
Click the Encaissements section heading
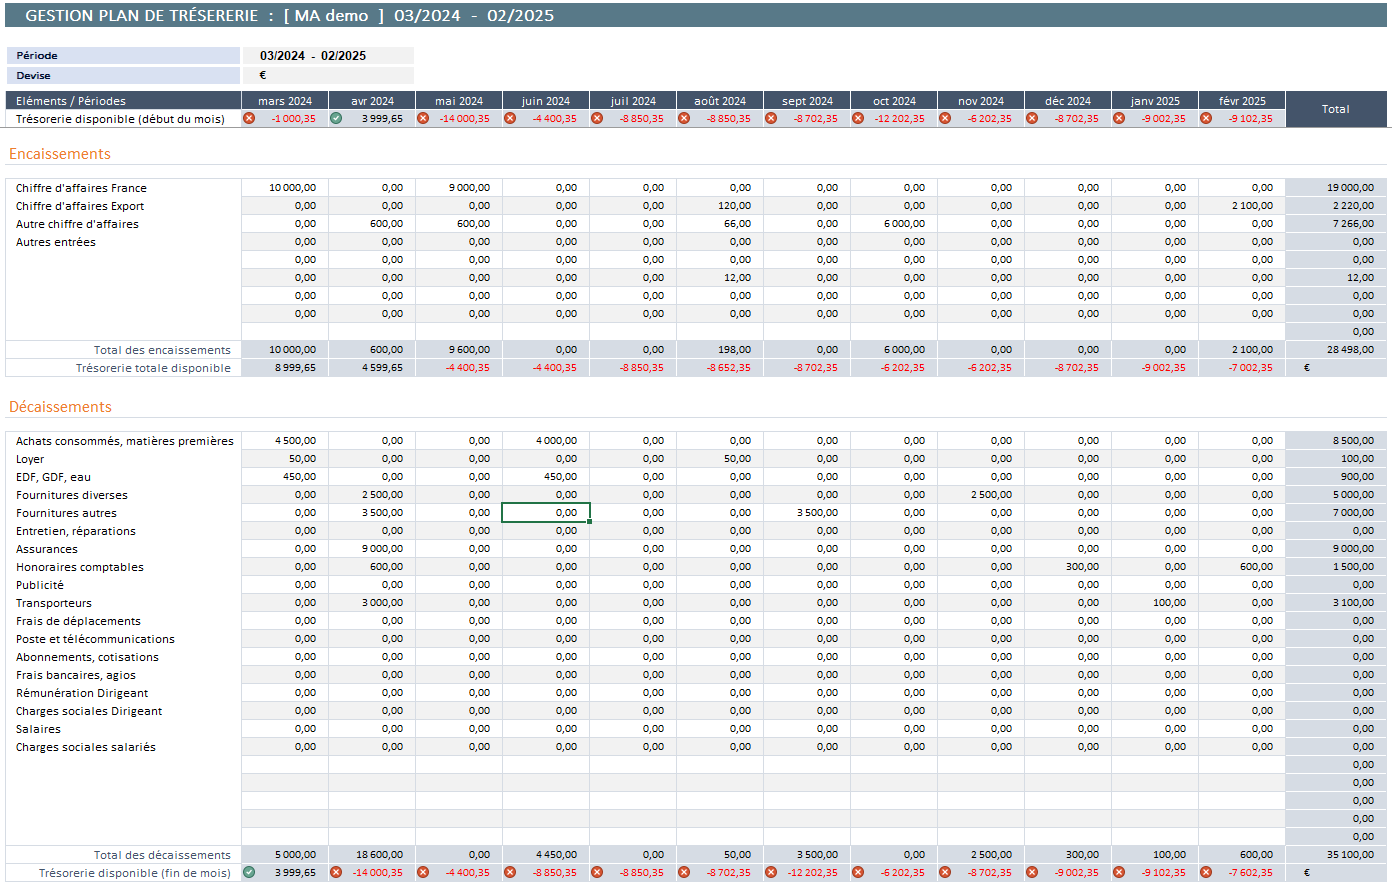pyautogui.click(x=60, y=154)
